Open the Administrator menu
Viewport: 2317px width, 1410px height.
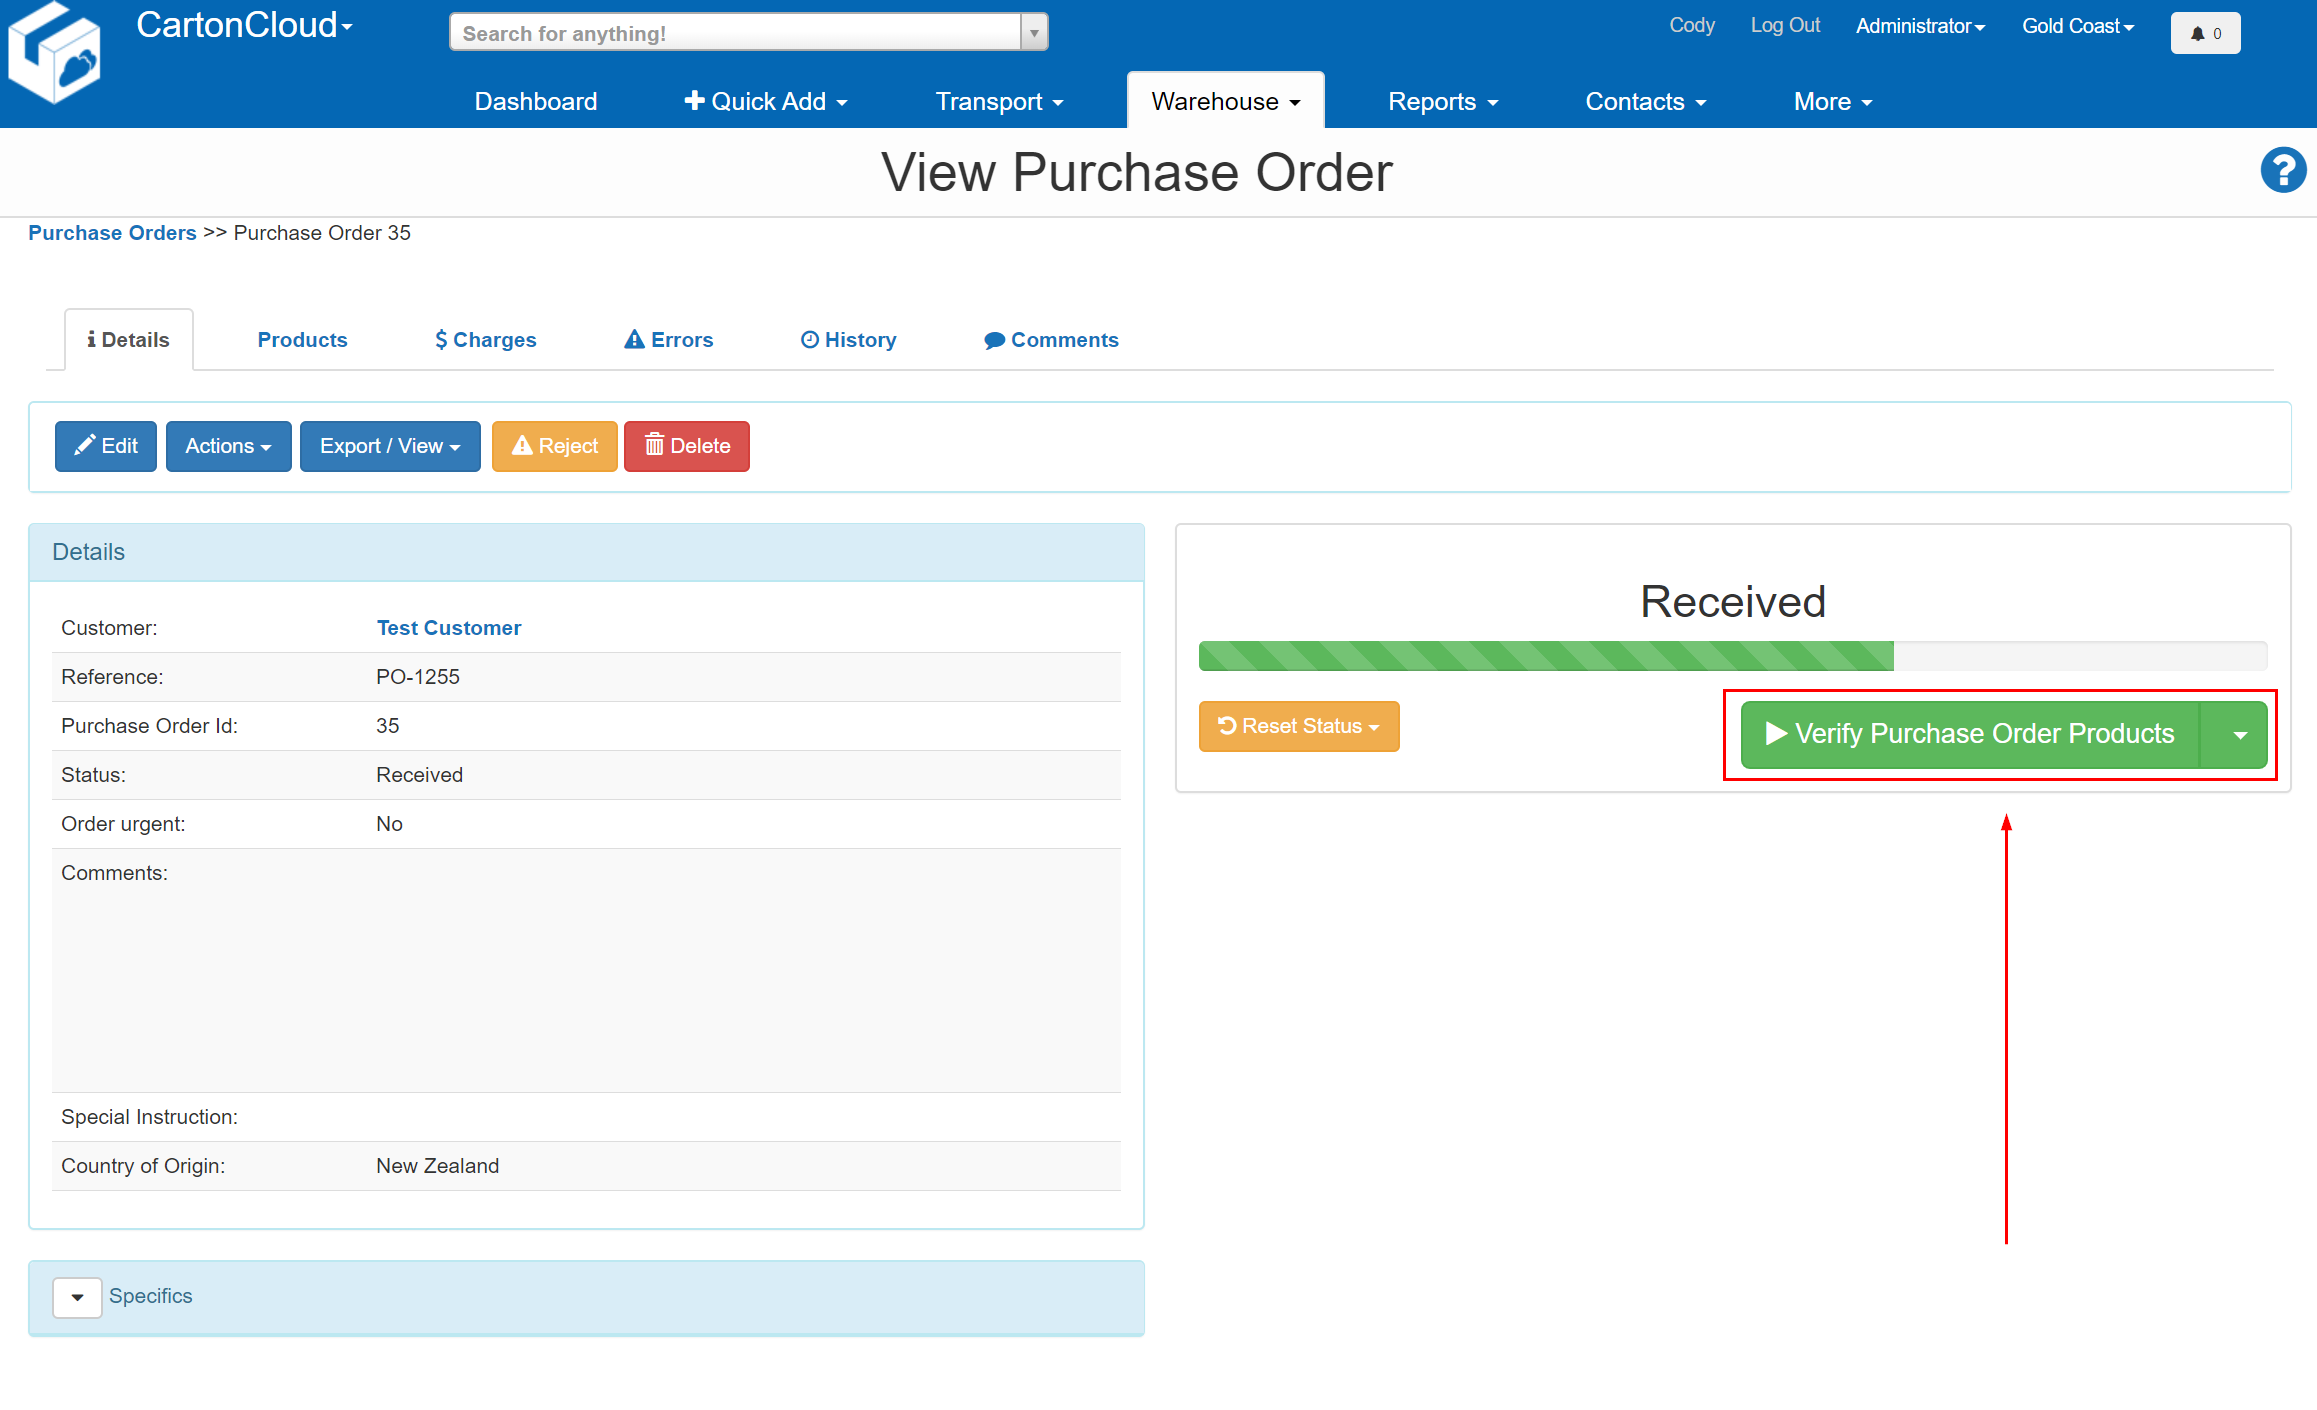coord(1918,25)
